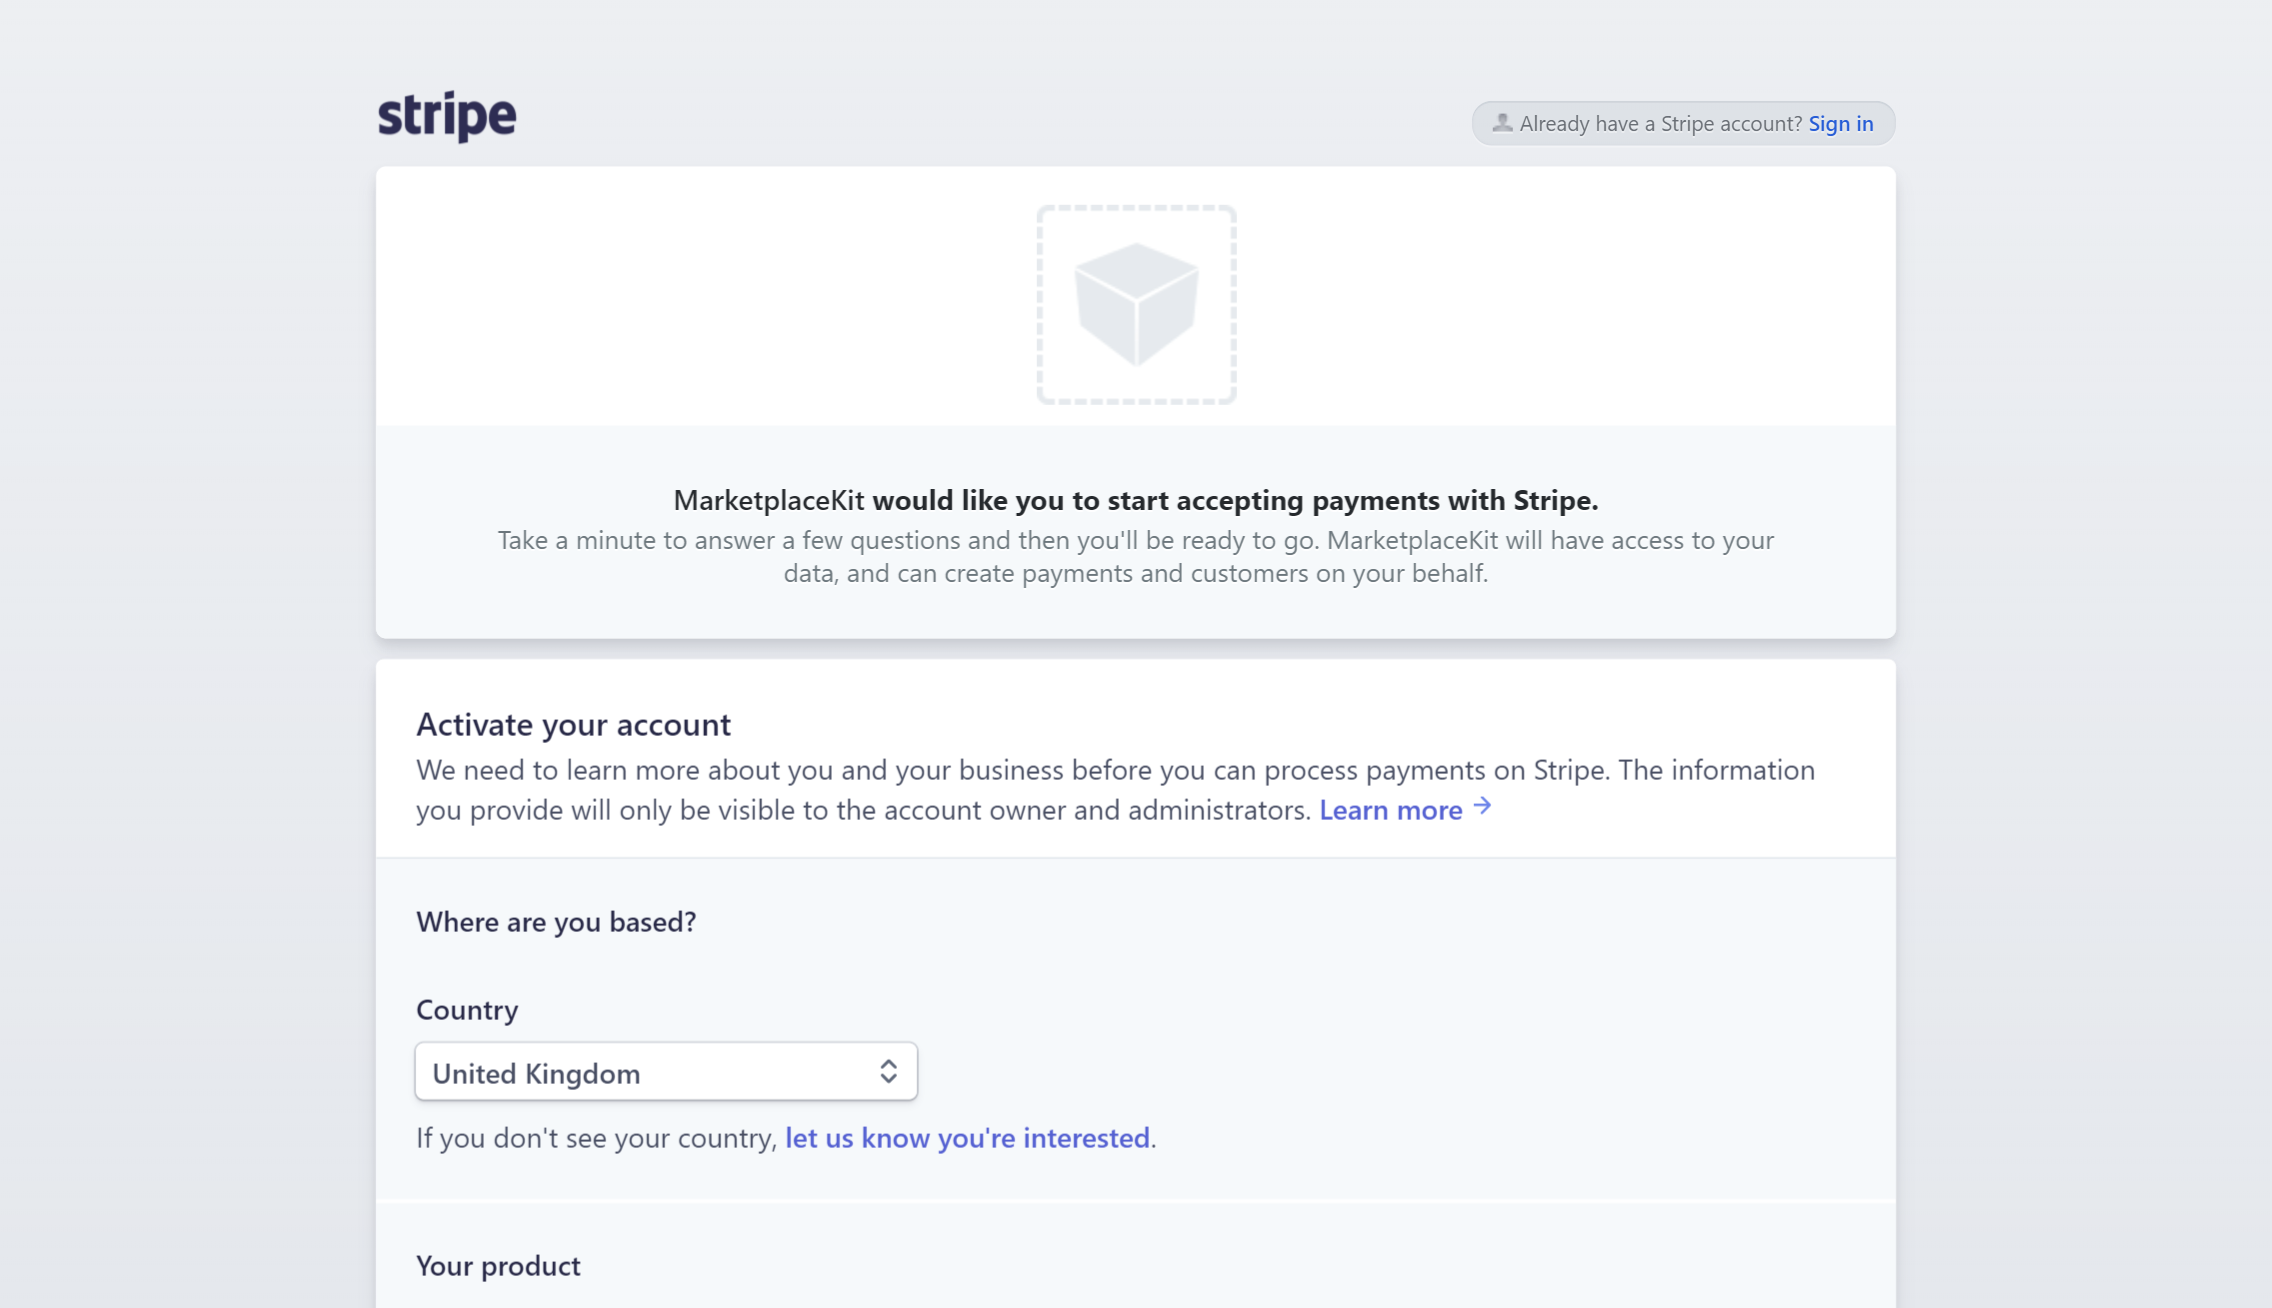Click the "Country" field label
Image resolution: width=2272 pixels, height=1308 pixels.
point(467,1010)
